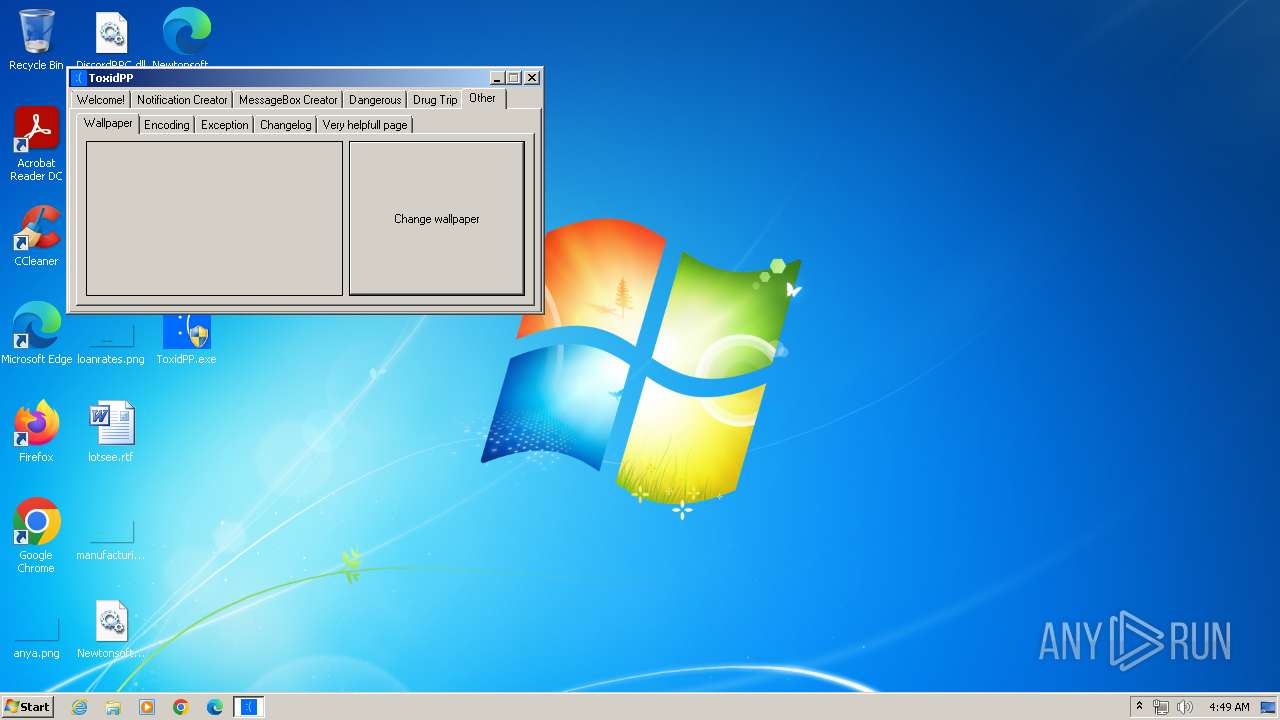Switch to the Encoding sub-tab

pyautogui.click(x=166, y=125)
